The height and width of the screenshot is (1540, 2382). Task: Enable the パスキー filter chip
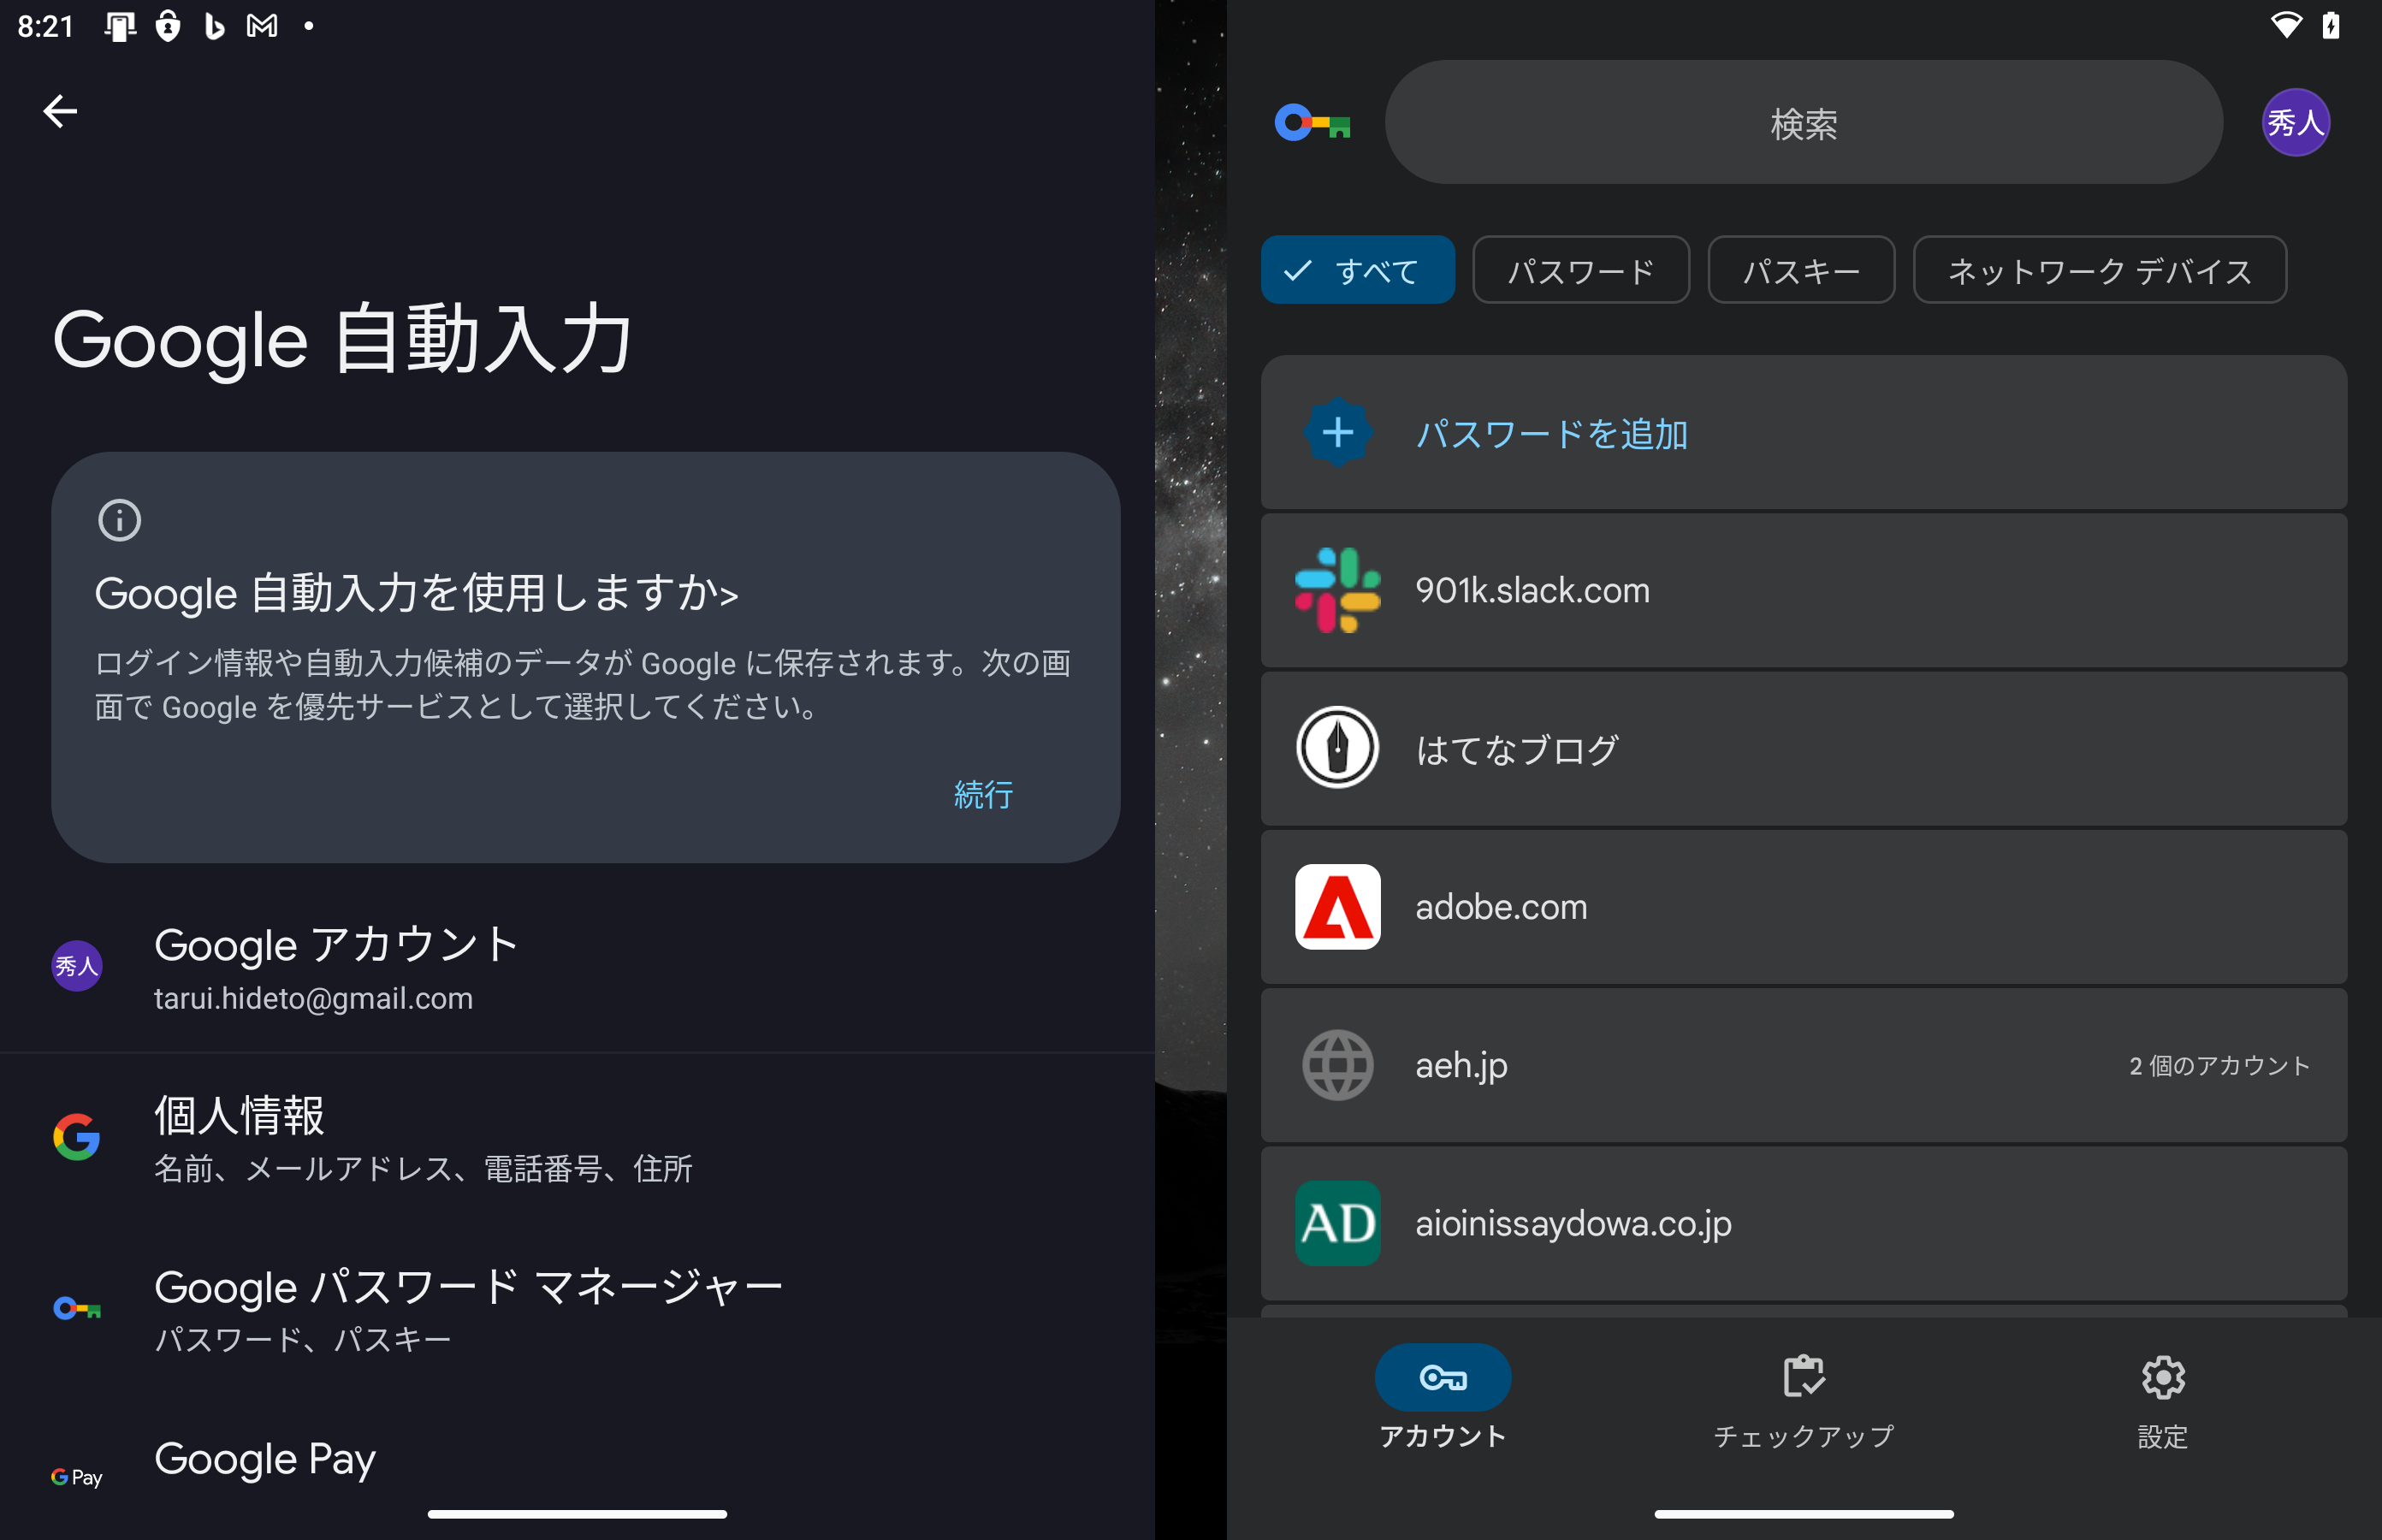pos(1801,269)
